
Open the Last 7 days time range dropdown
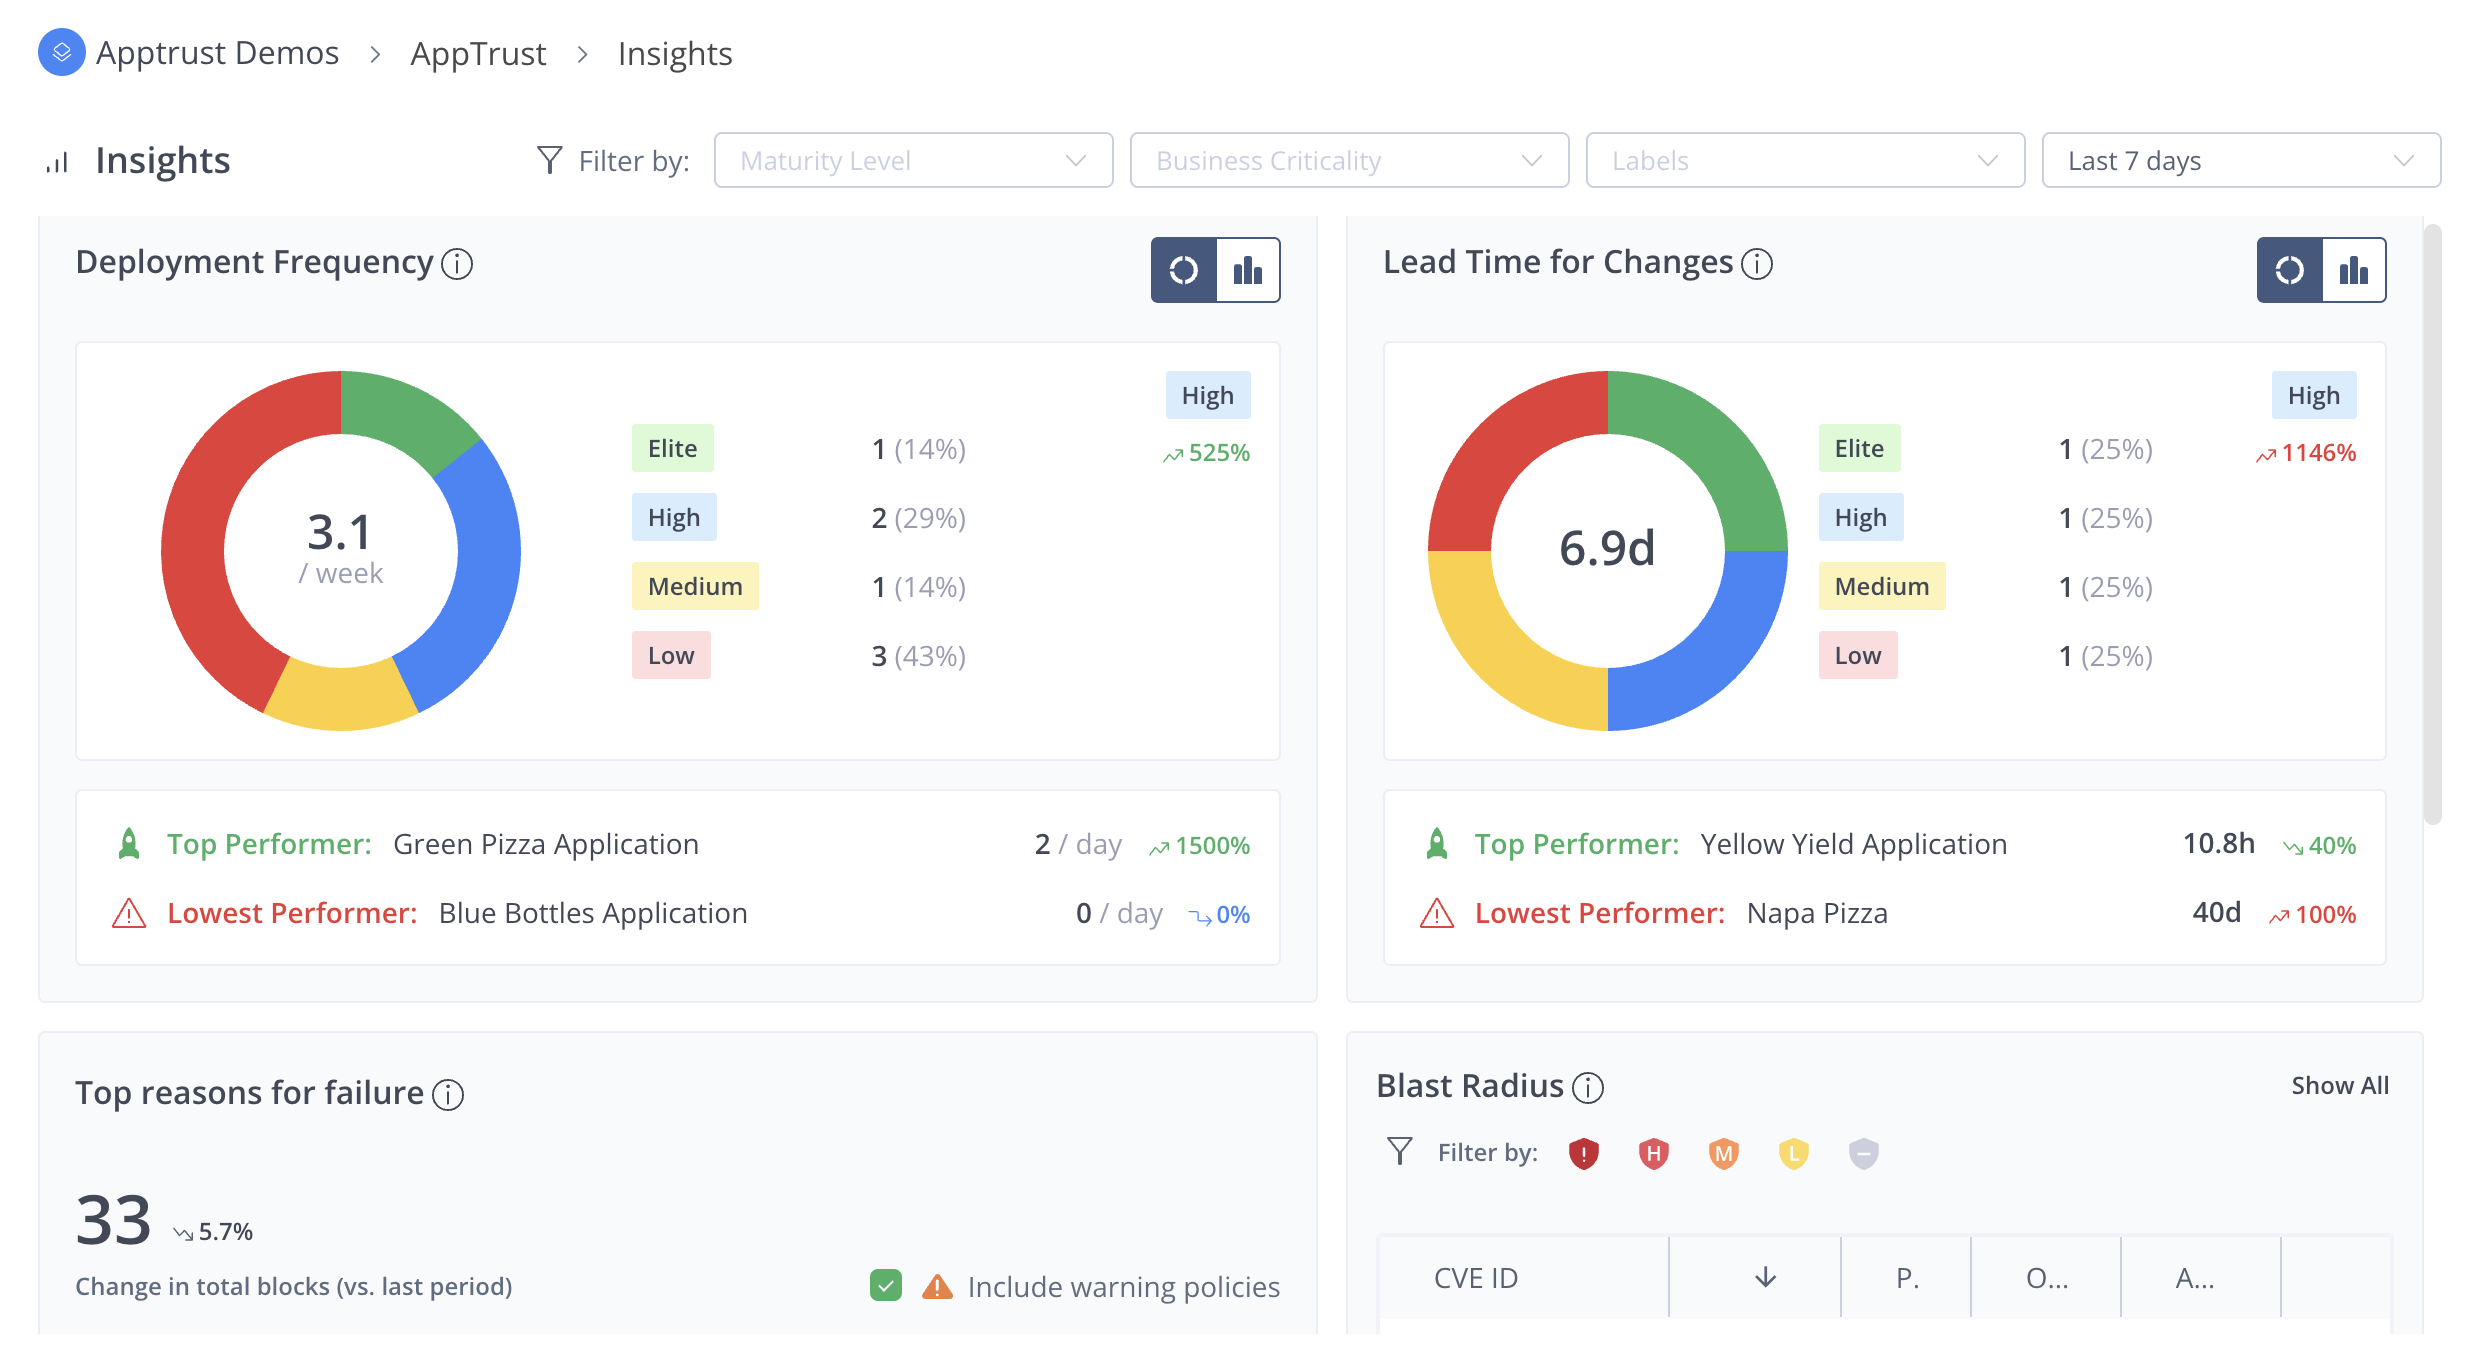coord(2240,160)
